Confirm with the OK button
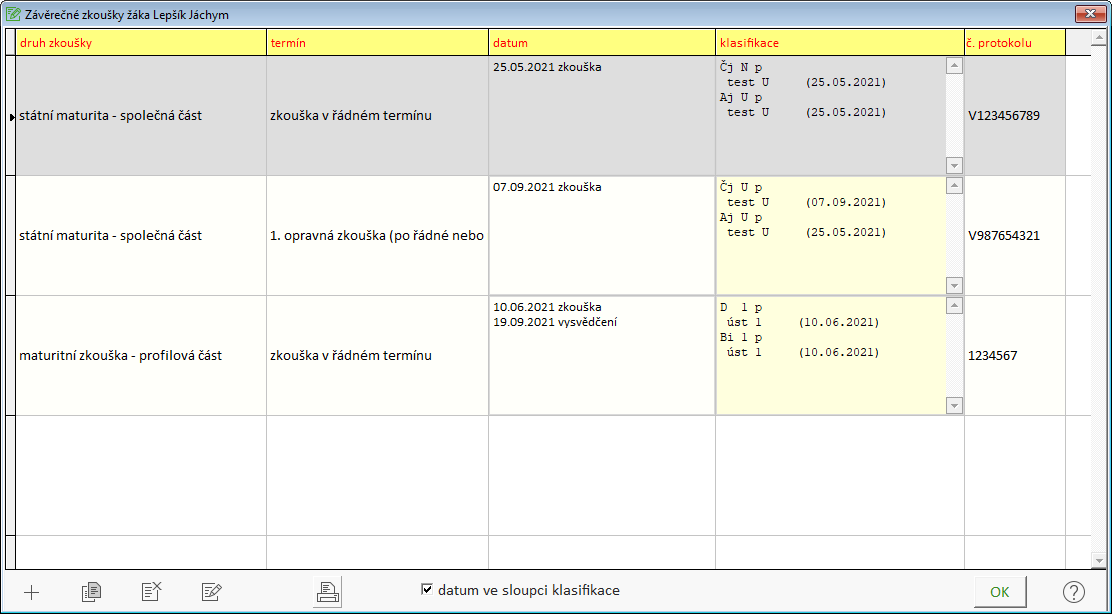This screenshot has width=1112, height=614. point(1000,592)
